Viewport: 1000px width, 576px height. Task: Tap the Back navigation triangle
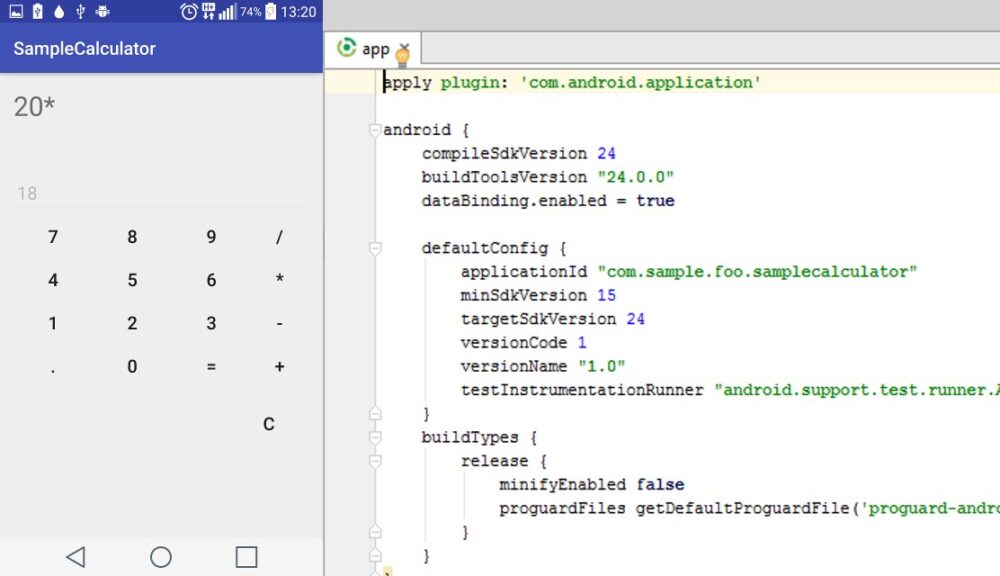[77, 556]
